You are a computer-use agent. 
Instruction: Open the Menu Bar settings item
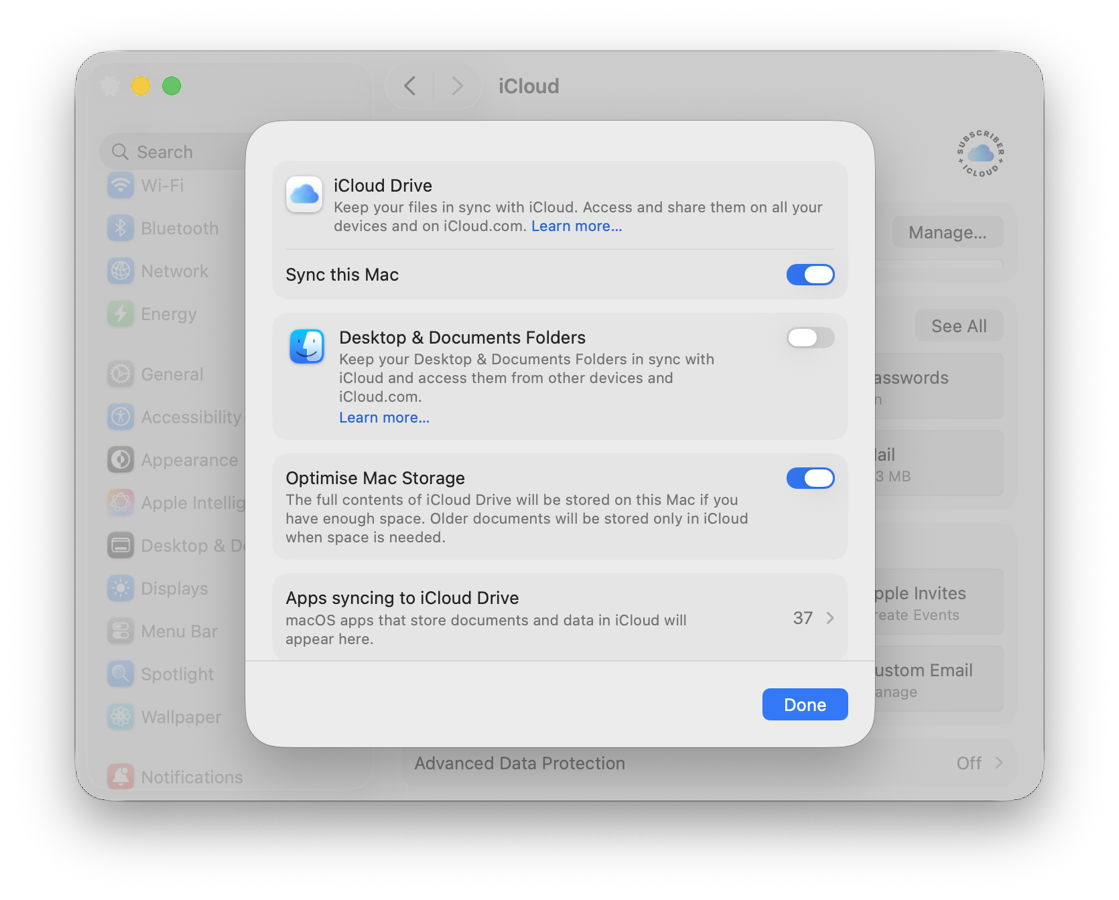click(178, 631)
